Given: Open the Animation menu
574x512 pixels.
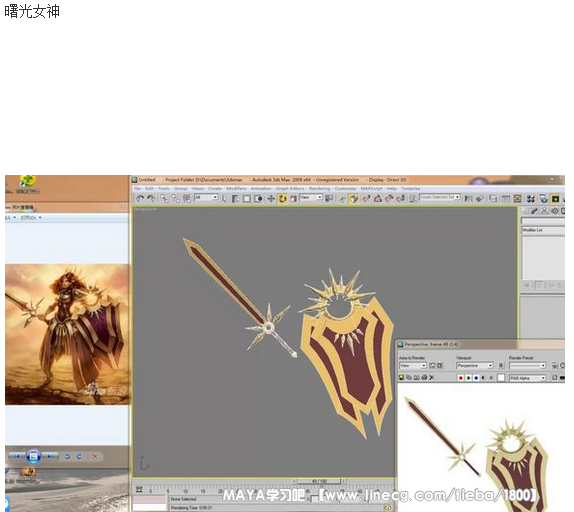Looking at the screenshot, I should [x=261, y=188].
